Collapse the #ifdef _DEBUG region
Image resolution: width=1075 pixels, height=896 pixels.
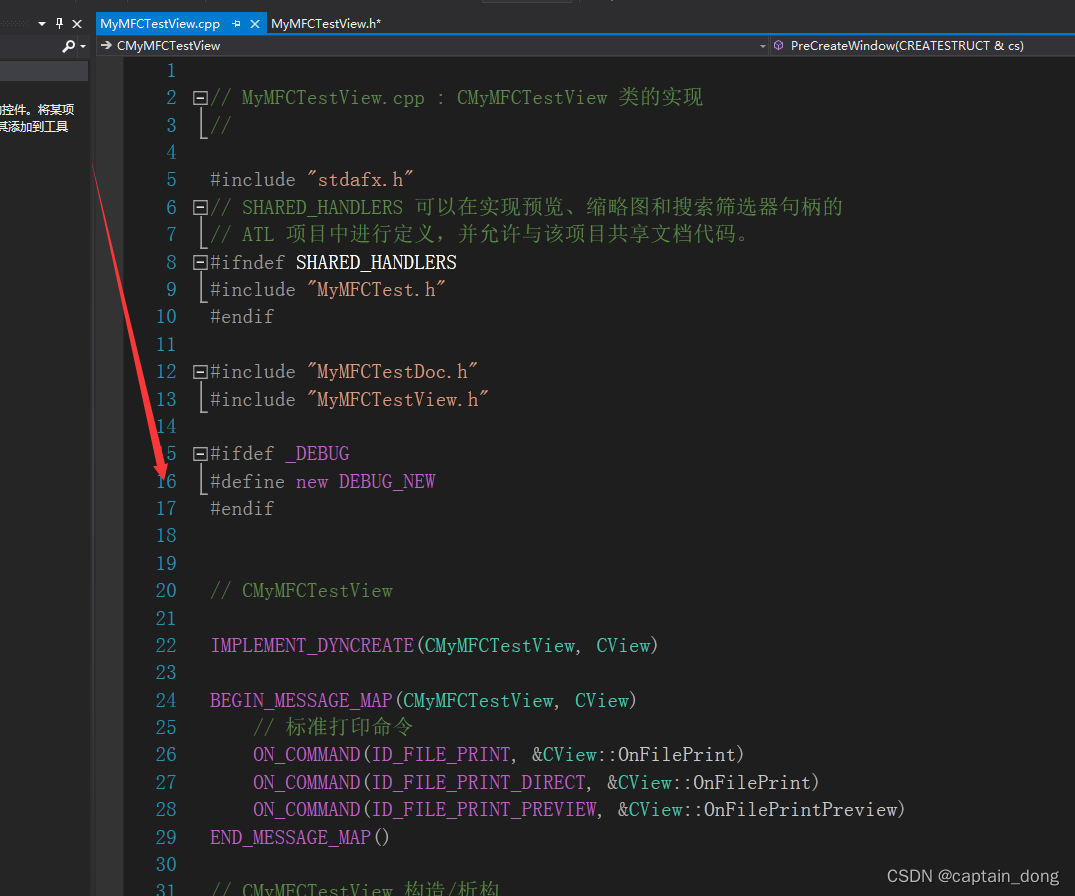[x=200, y=454]
